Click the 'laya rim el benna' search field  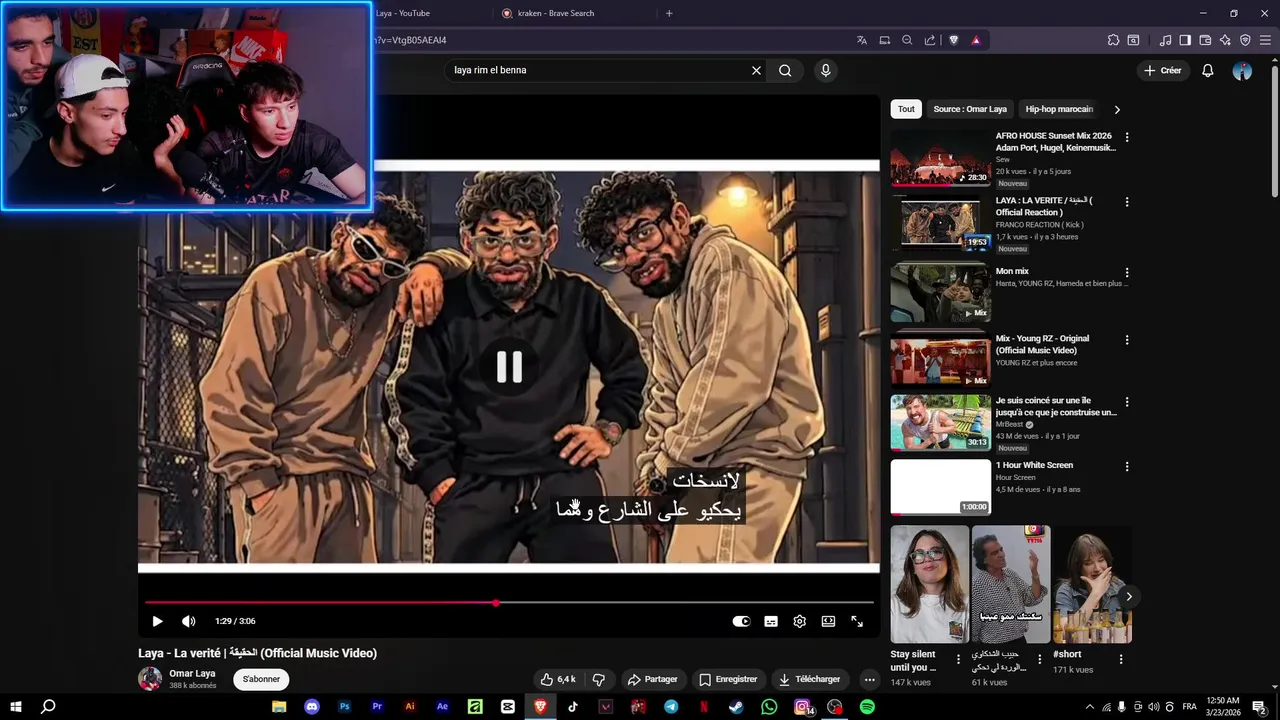[598, 70]
